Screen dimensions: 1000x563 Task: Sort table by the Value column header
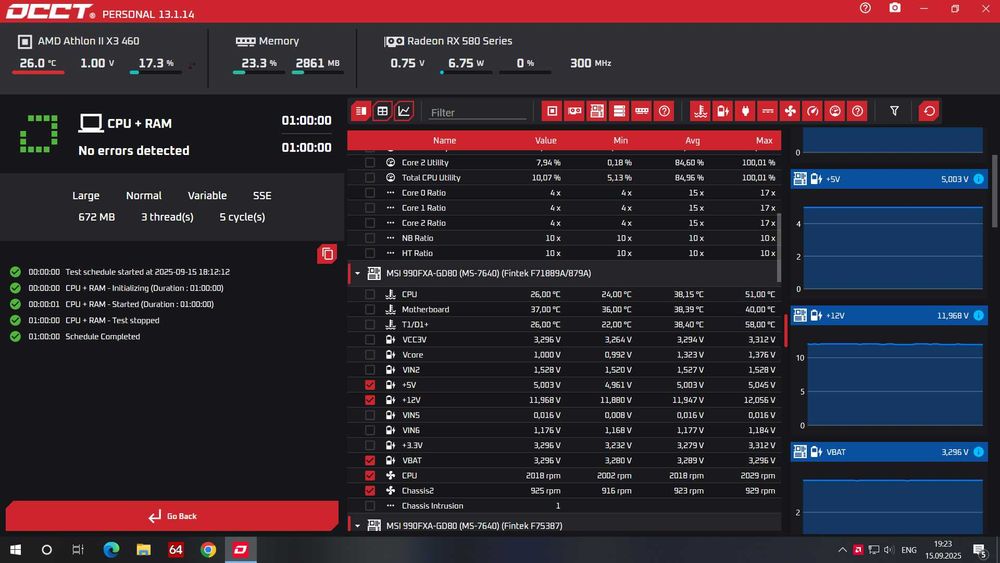click(x=546, y=140)
